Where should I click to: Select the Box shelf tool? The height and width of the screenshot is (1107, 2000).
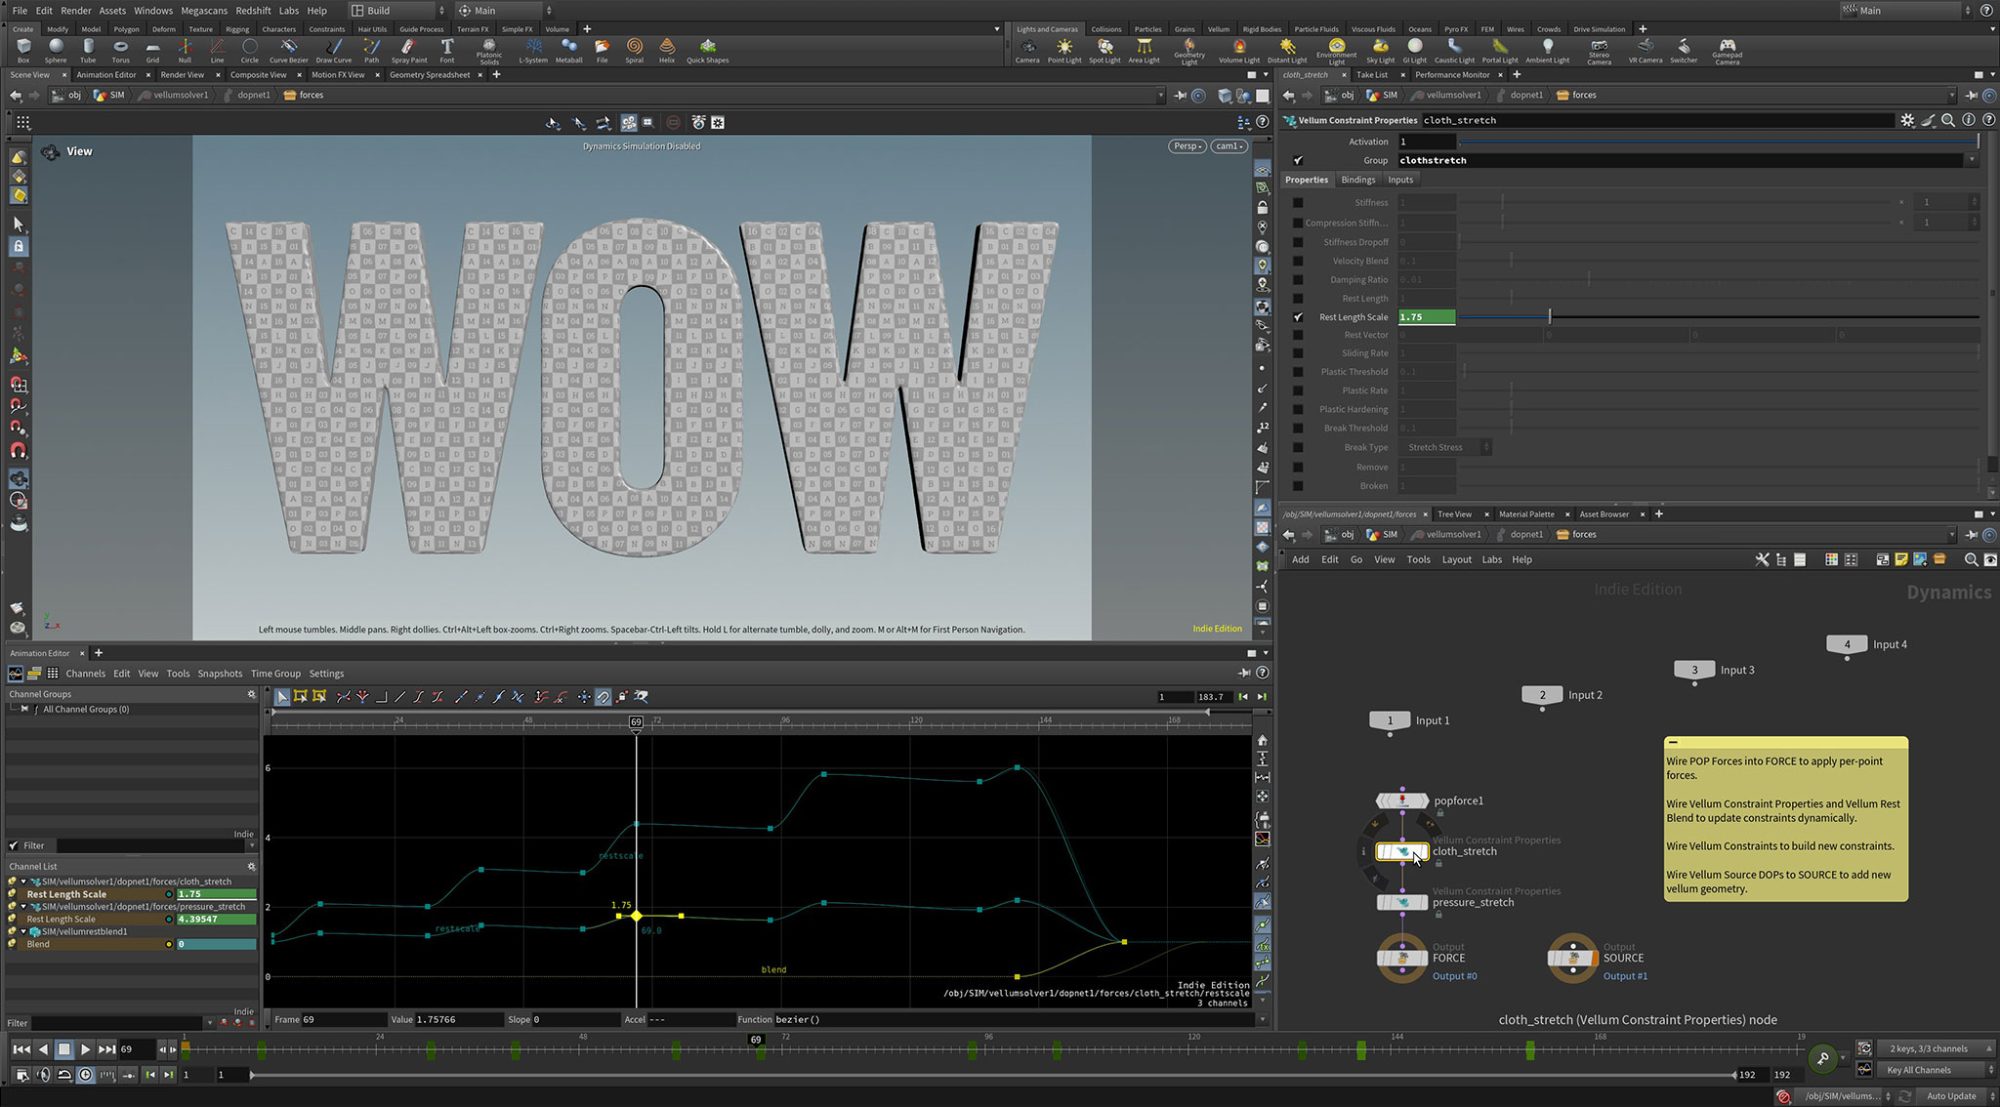click(x=24, y=50)
